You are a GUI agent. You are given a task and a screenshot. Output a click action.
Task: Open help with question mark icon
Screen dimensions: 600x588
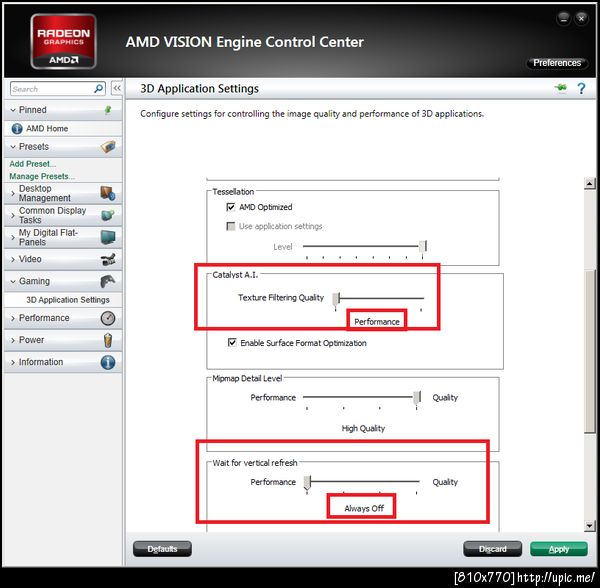click(x=581, y=88)
